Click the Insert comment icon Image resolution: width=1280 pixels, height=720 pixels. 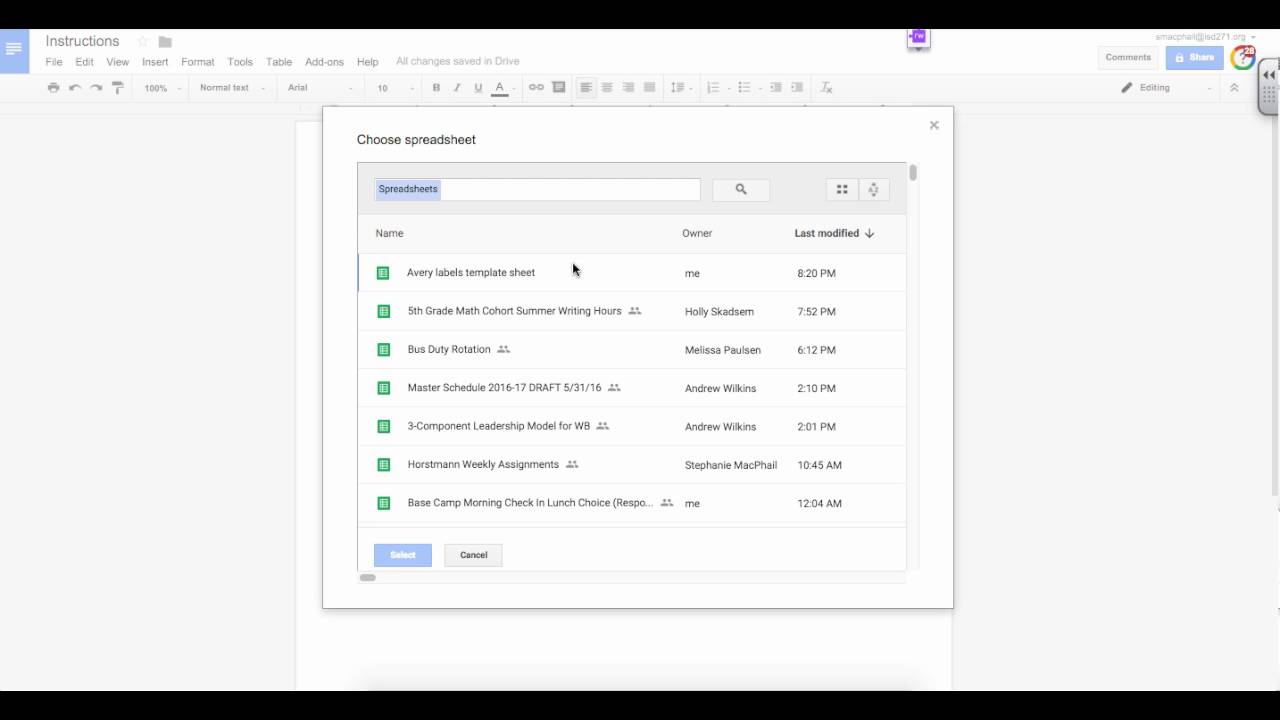click(x=559, y=88)
